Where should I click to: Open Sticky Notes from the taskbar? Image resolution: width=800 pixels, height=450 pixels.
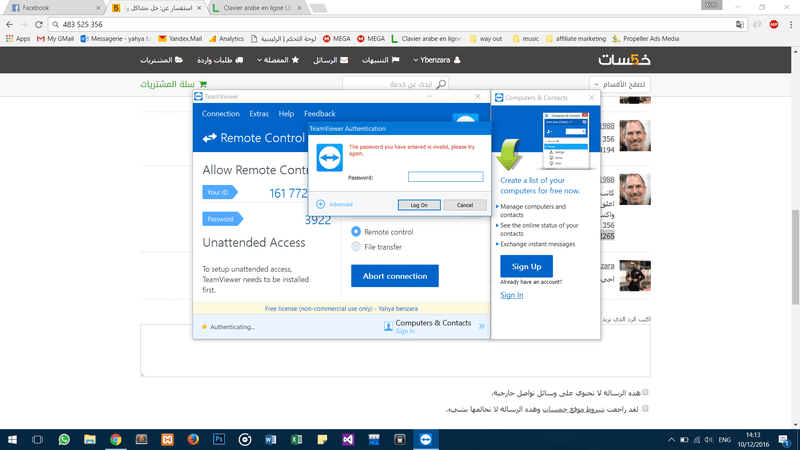pyautogui.click(x=322, y=439)
